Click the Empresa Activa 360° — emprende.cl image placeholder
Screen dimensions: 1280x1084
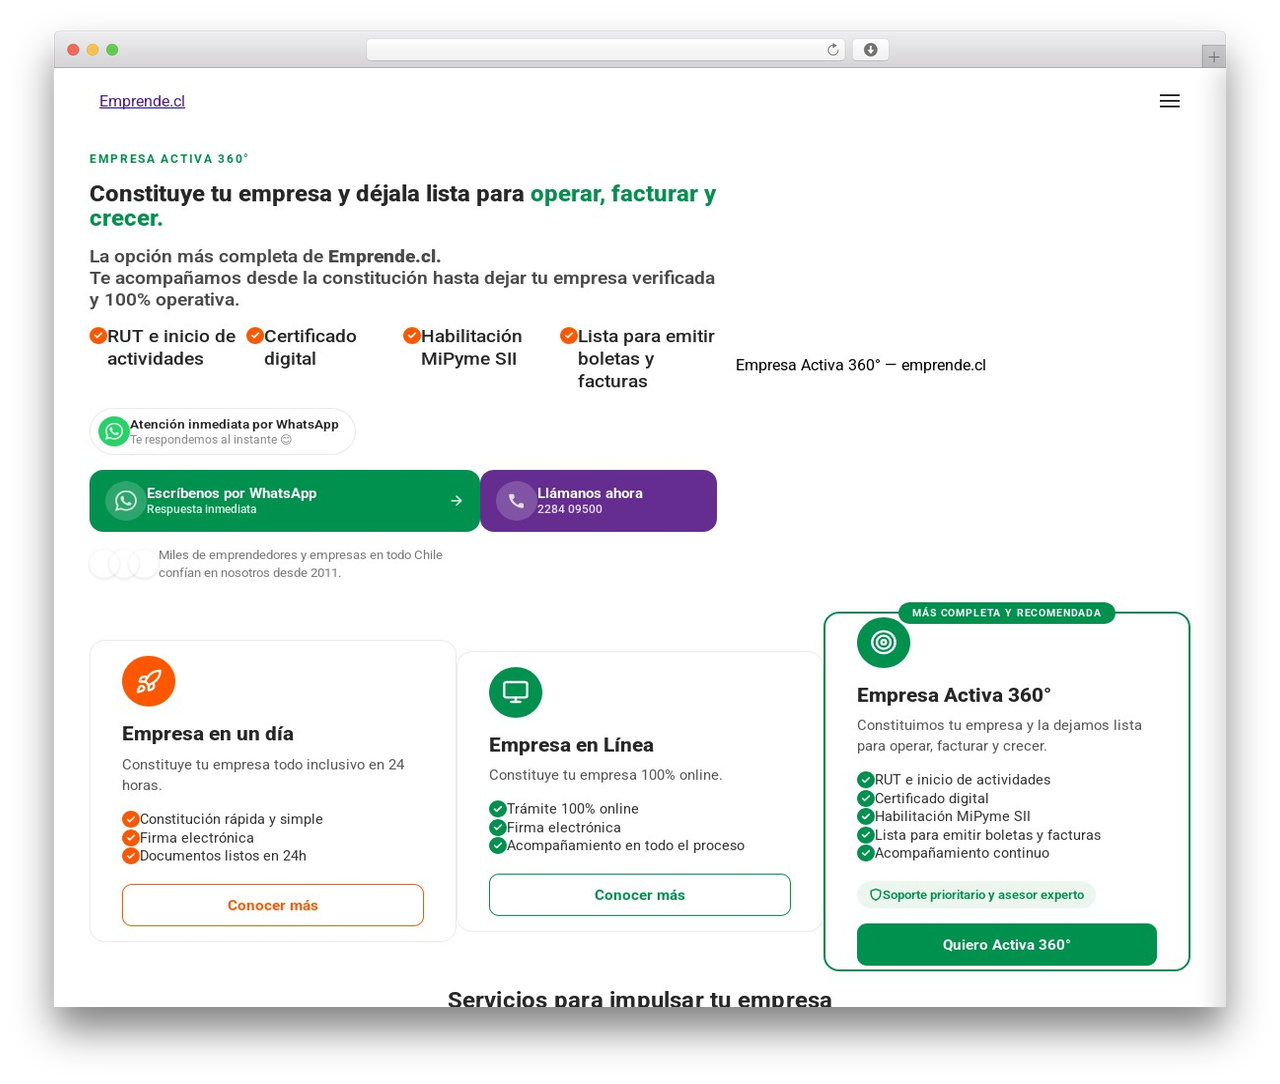point(861,365)
